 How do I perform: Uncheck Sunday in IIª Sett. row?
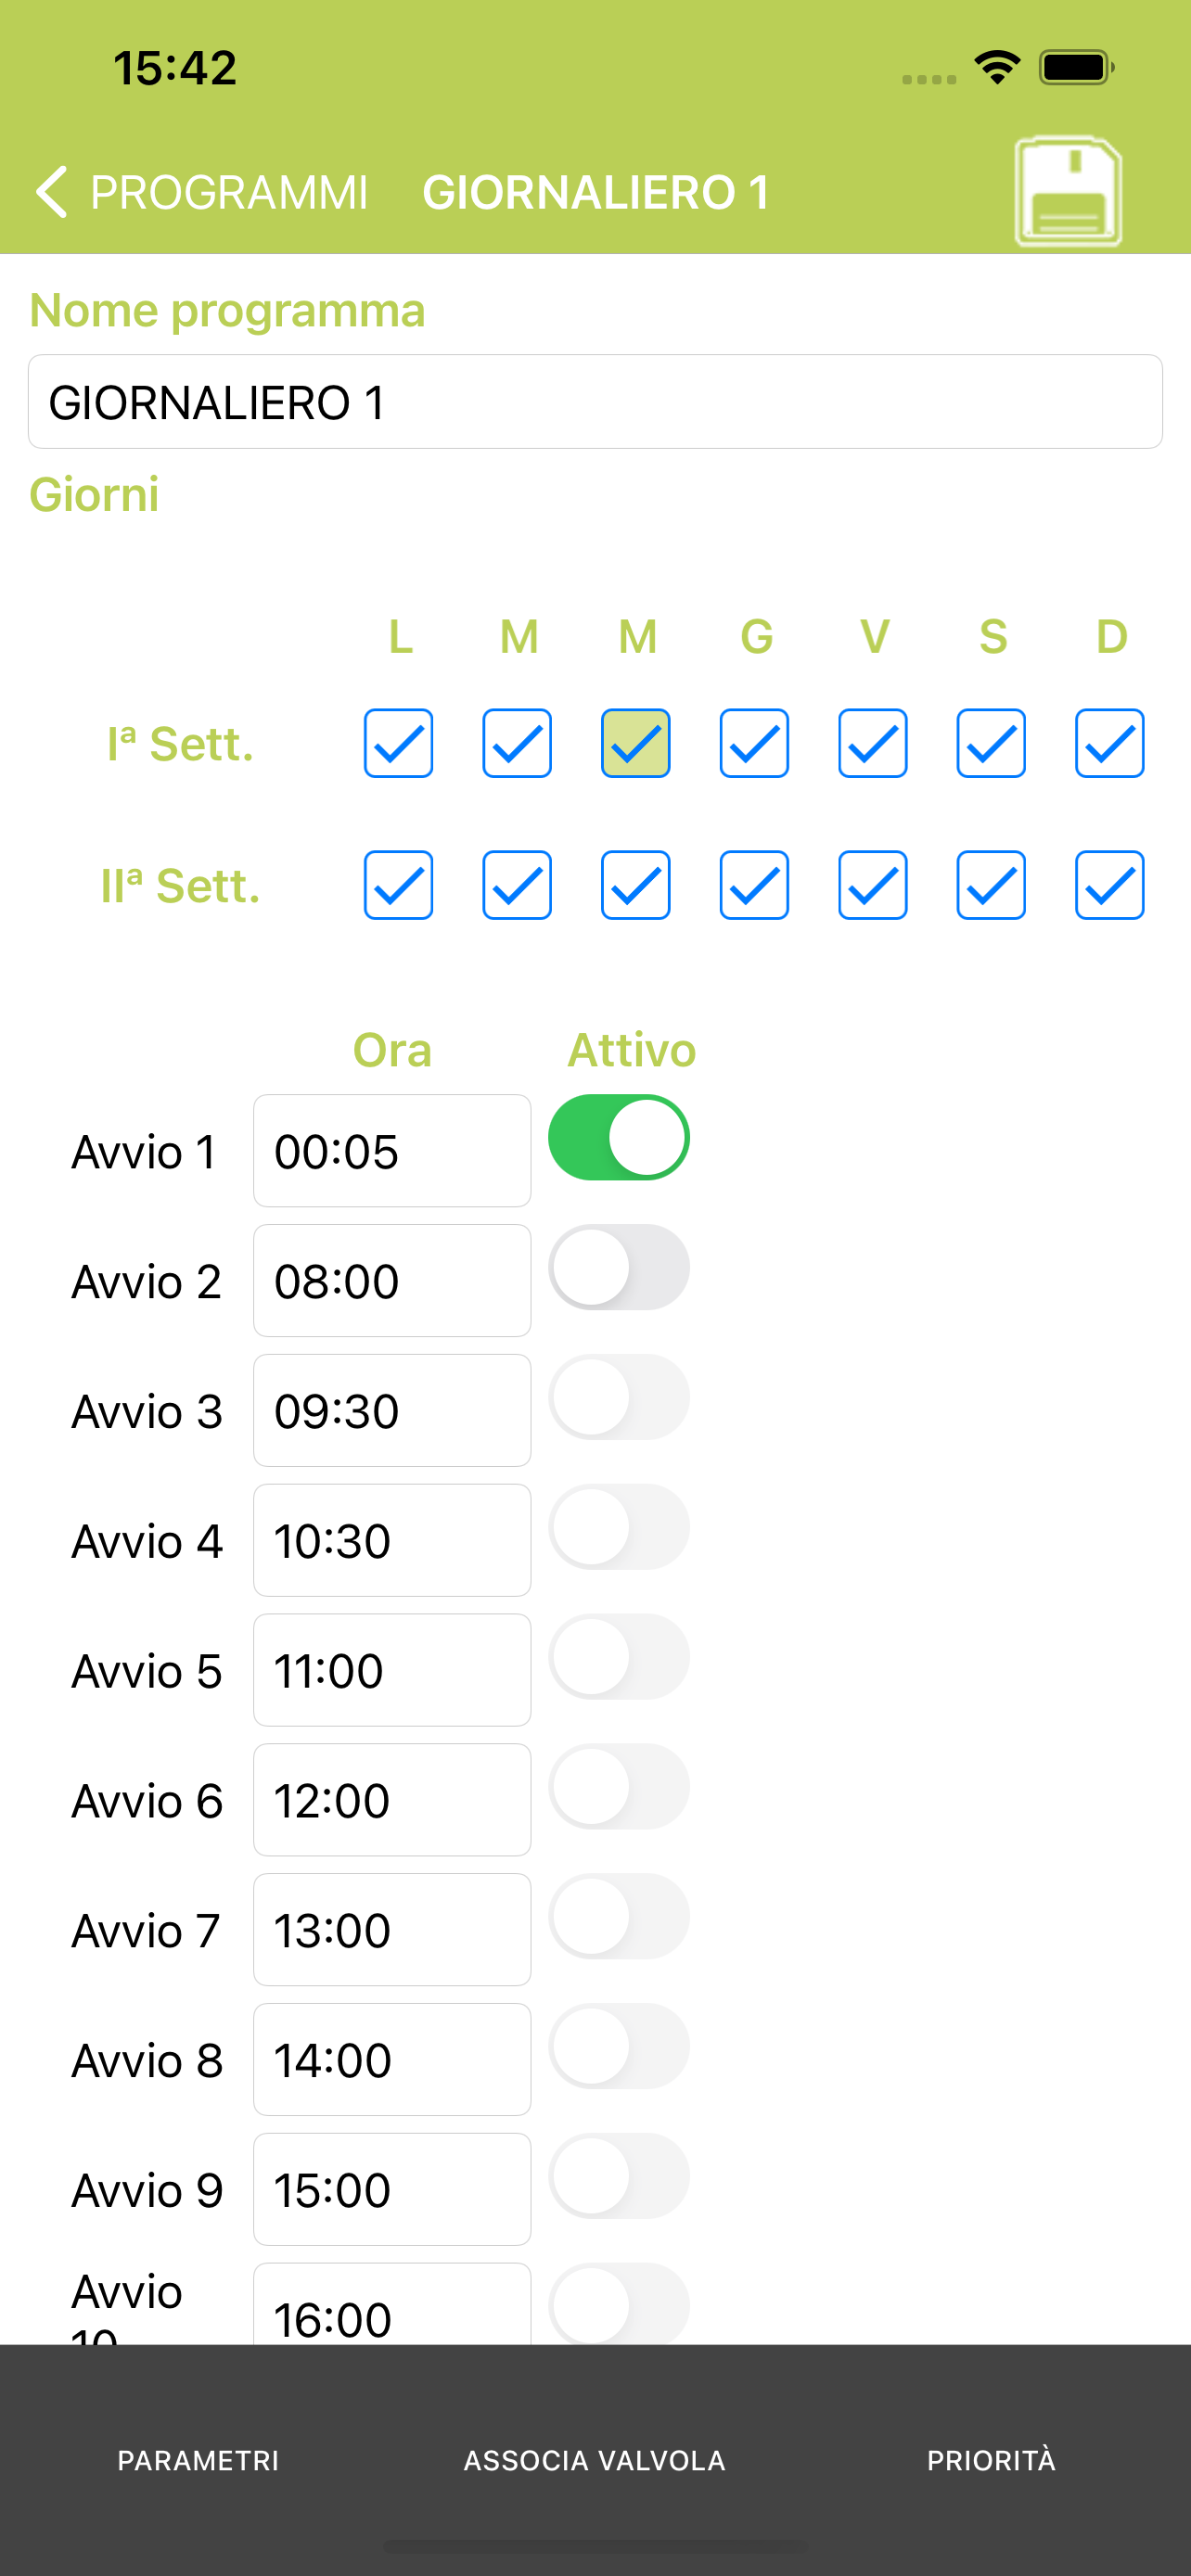click(1109, 885)
